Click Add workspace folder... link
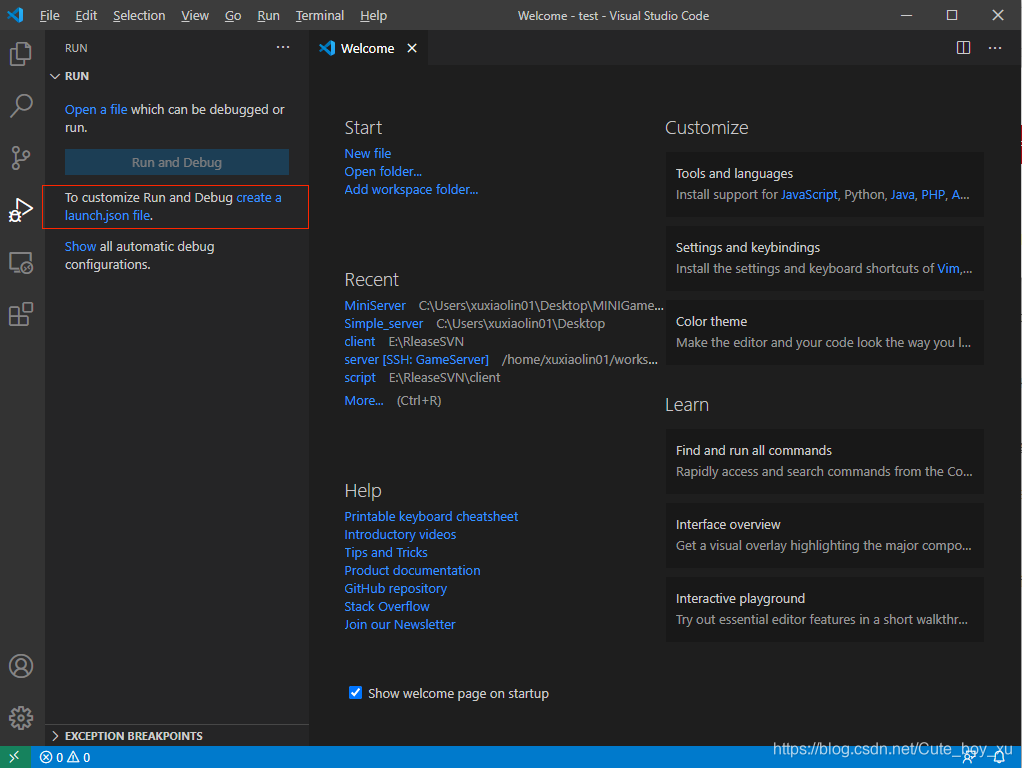 411,189
